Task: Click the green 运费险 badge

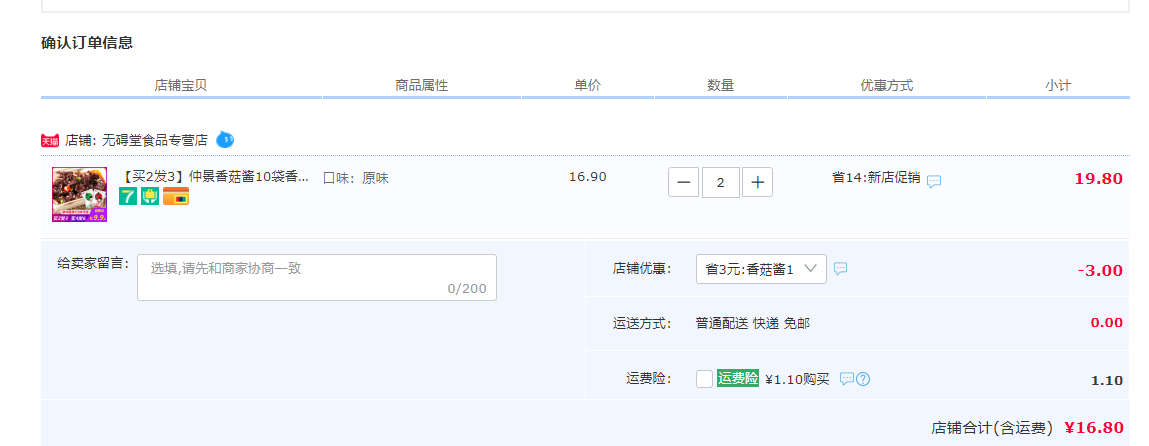Action: [x=738, y=378]
